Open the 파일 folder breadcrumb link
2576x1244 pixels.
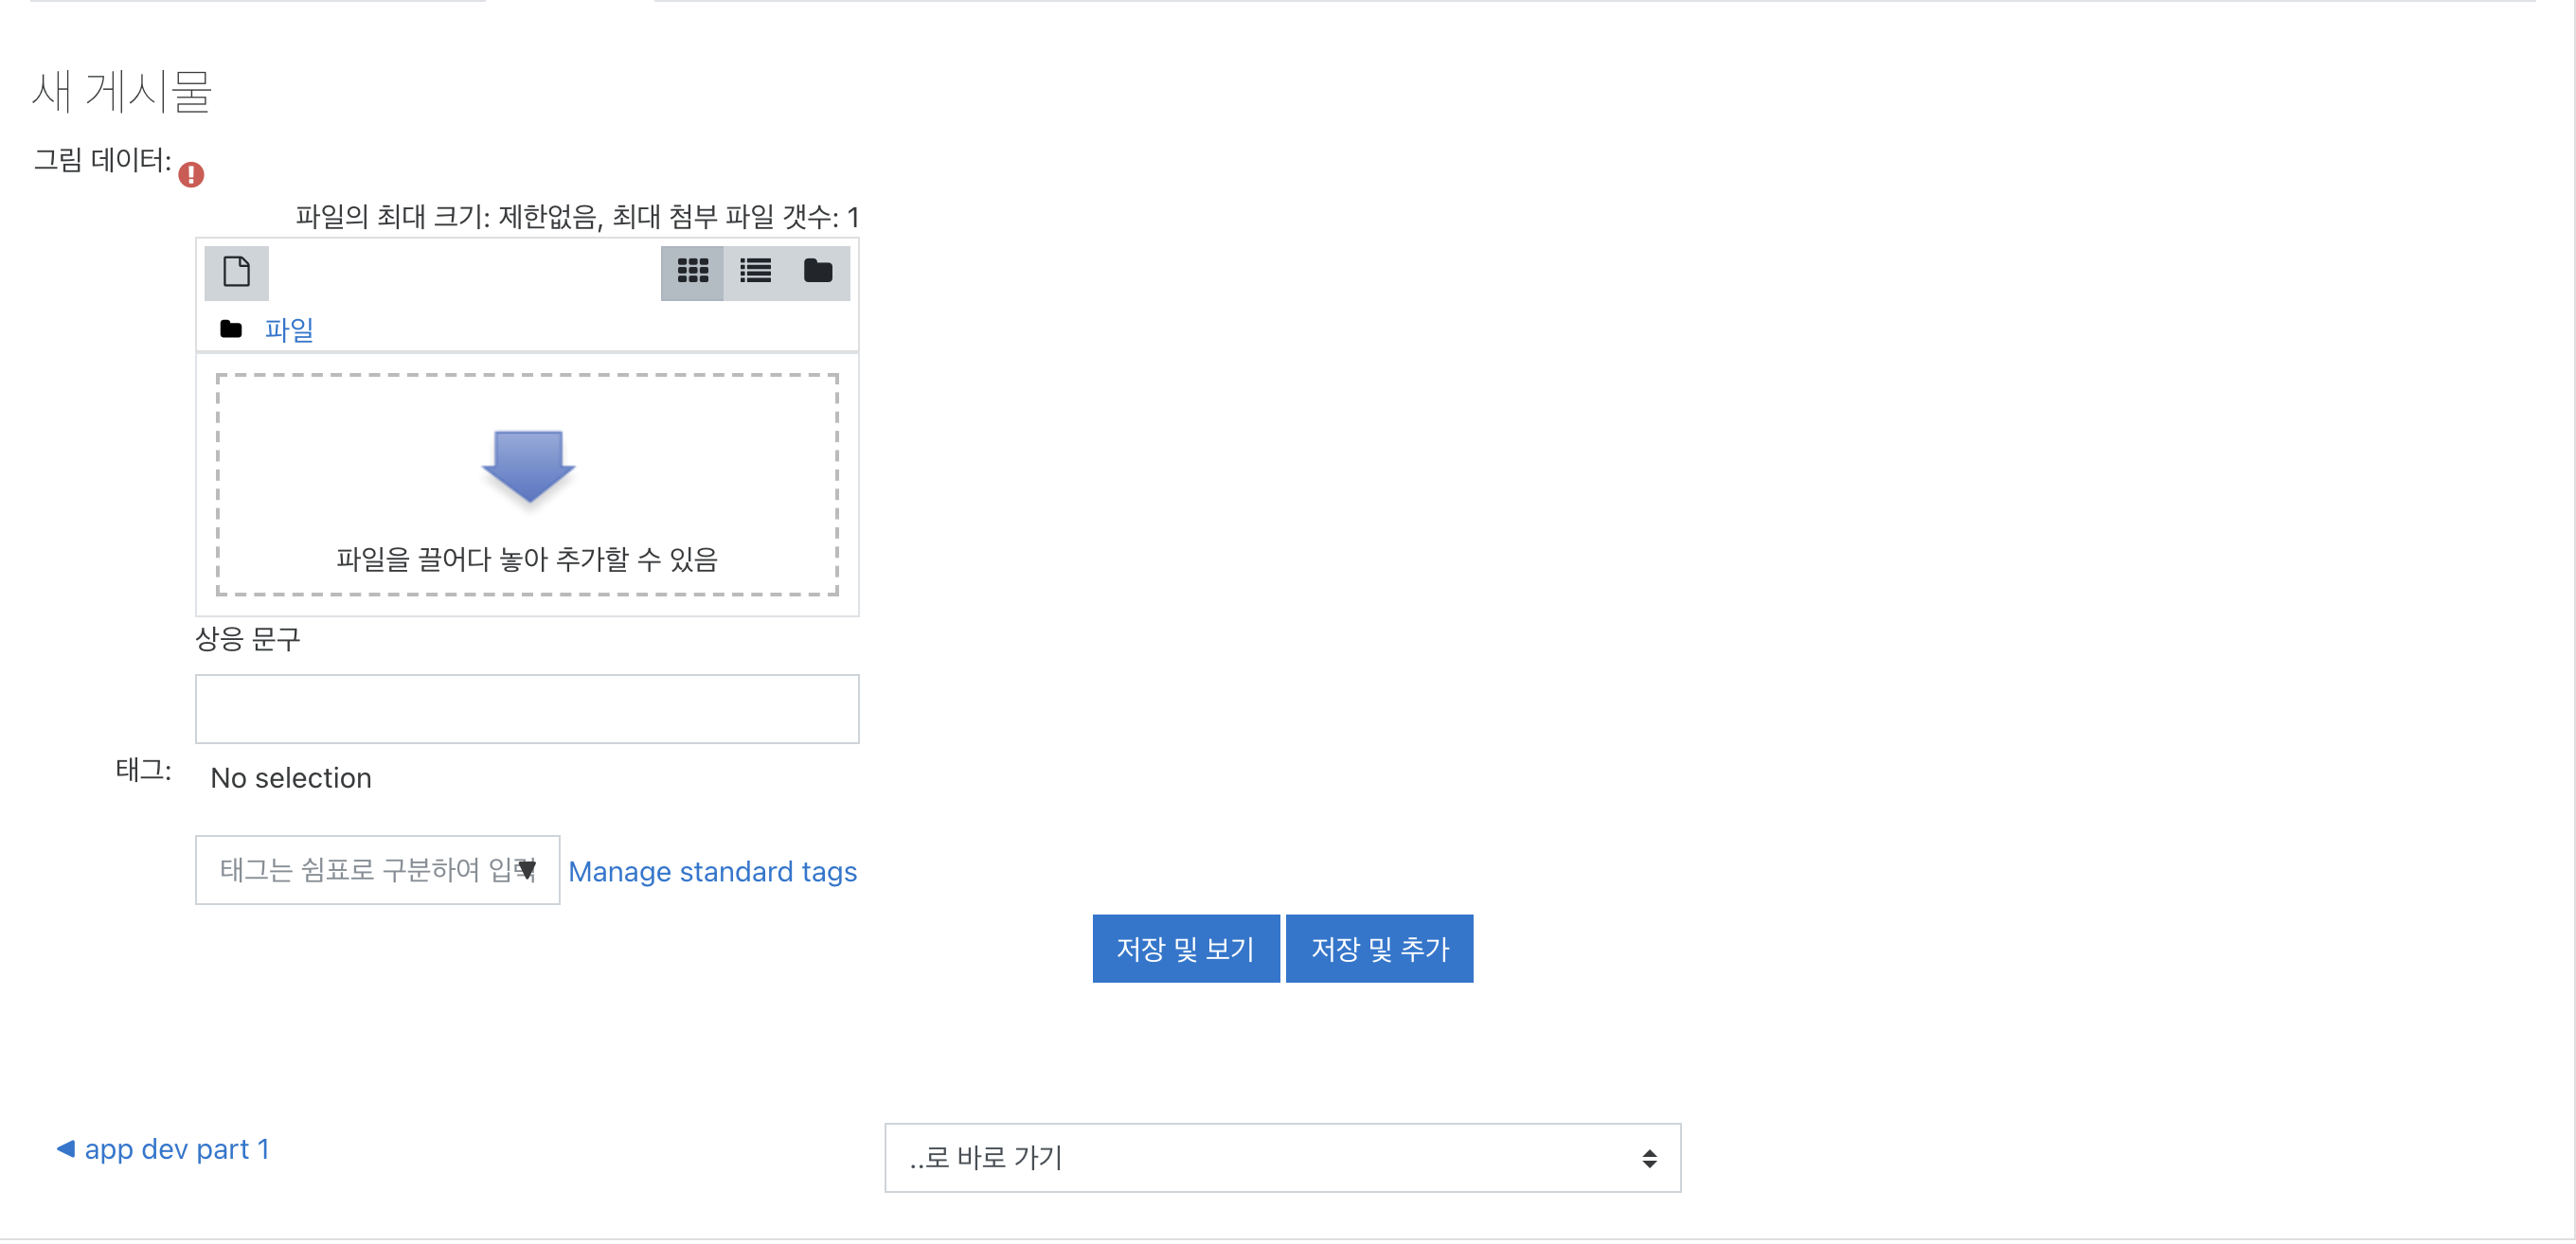tap(289, 329)
